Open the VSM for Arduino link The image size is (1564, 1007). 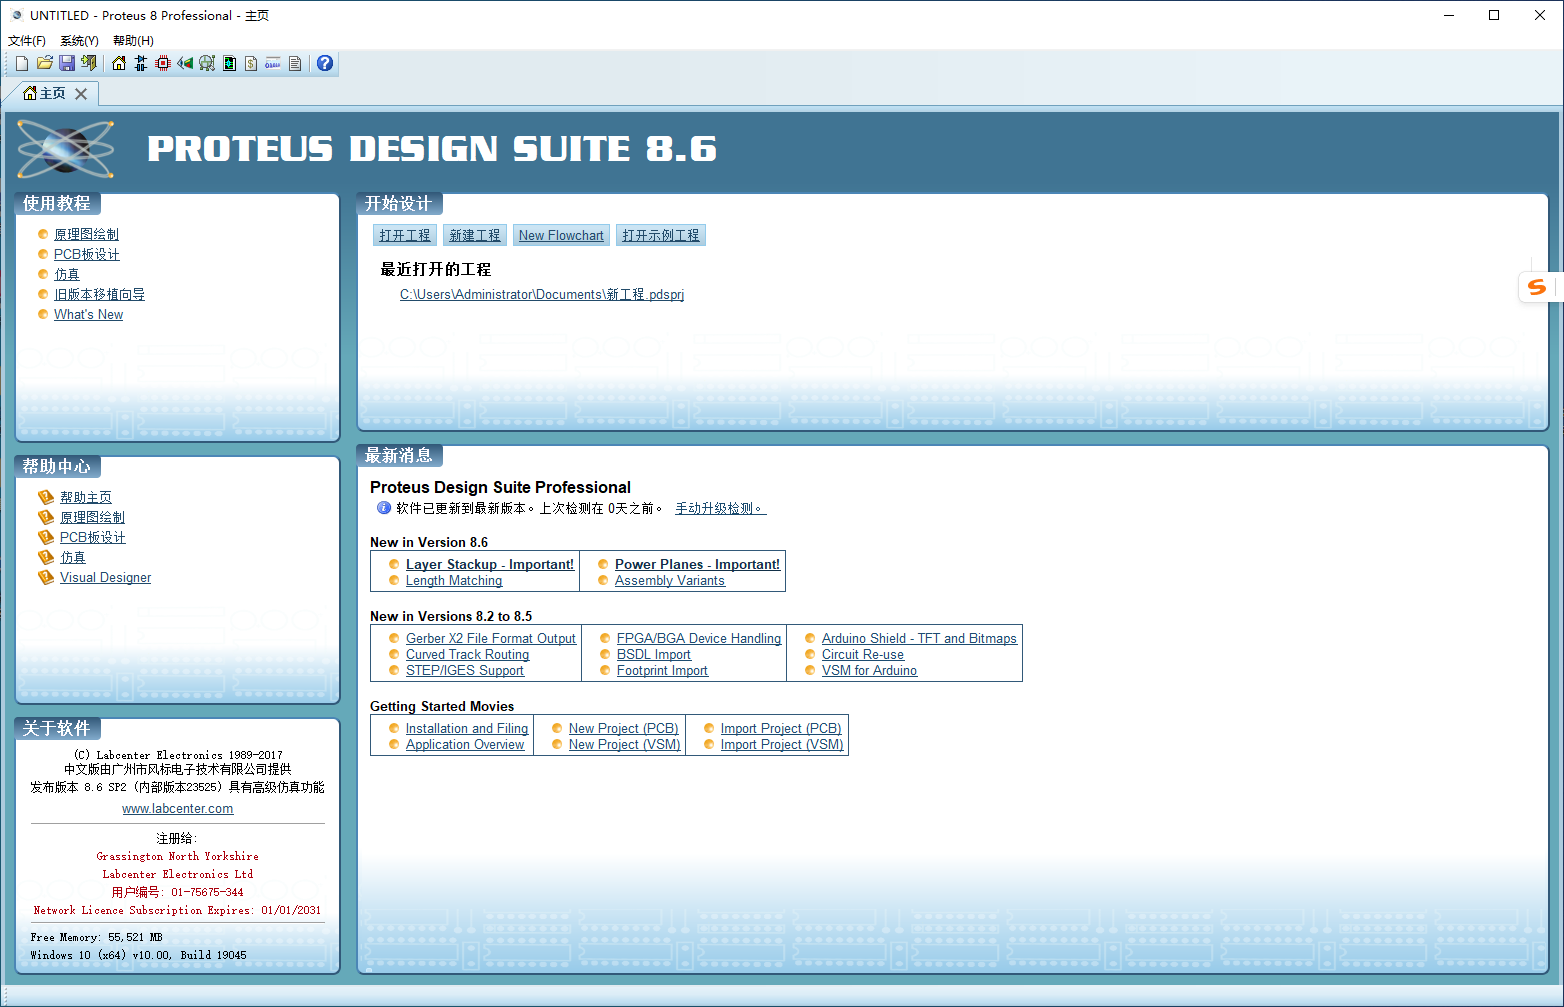pos(869,670)
